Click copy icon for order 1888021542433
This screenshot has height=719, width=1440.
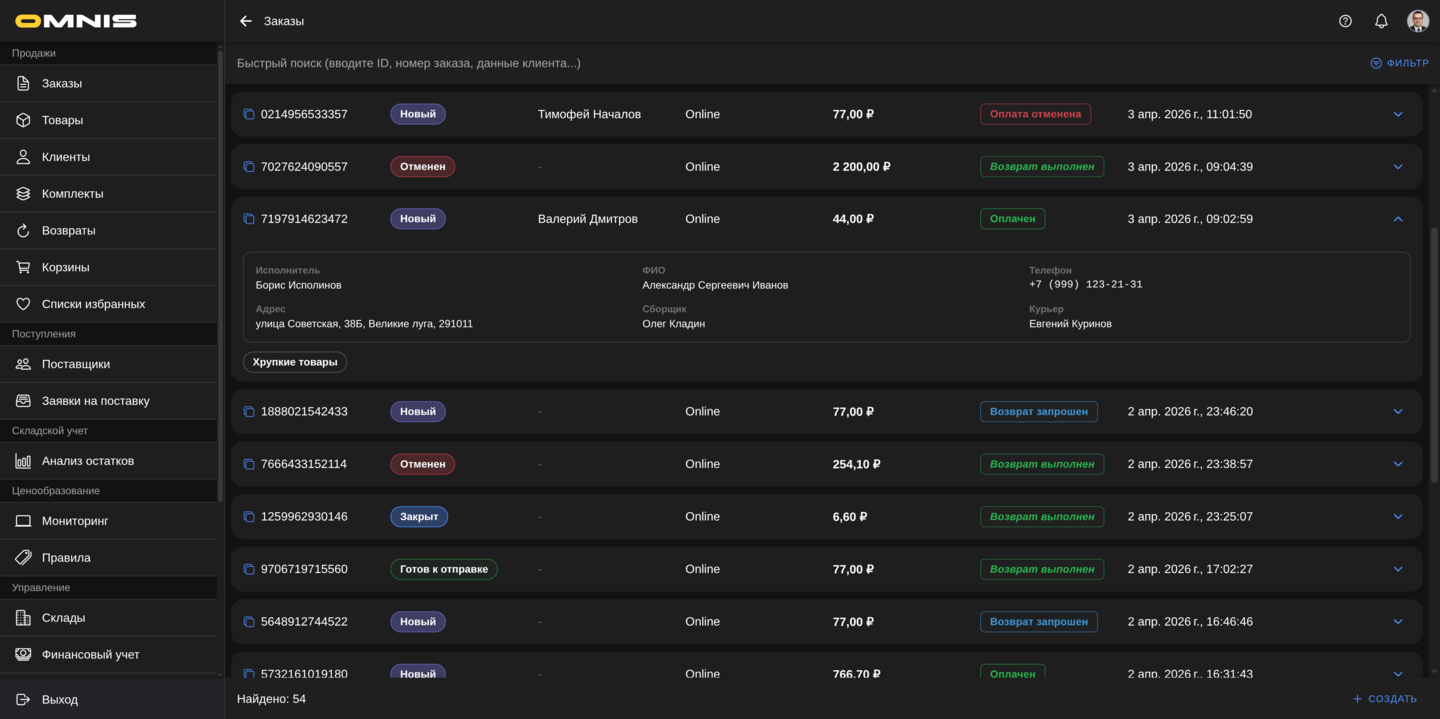[x=249, y=412]
